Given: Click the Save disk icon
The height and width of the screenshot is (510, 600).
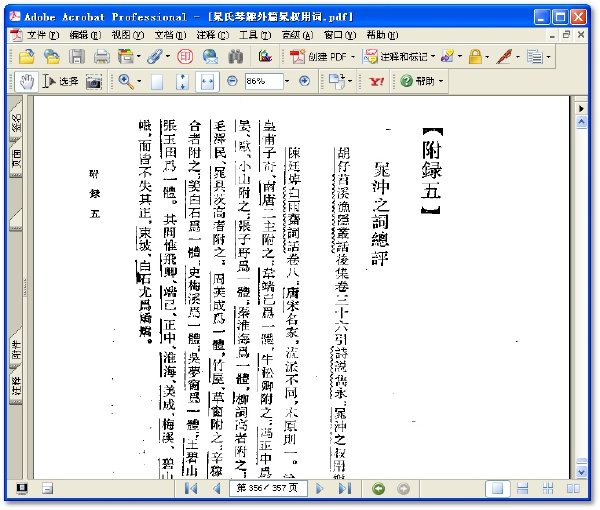Looking at the screenshot, I should click(77, 57).
